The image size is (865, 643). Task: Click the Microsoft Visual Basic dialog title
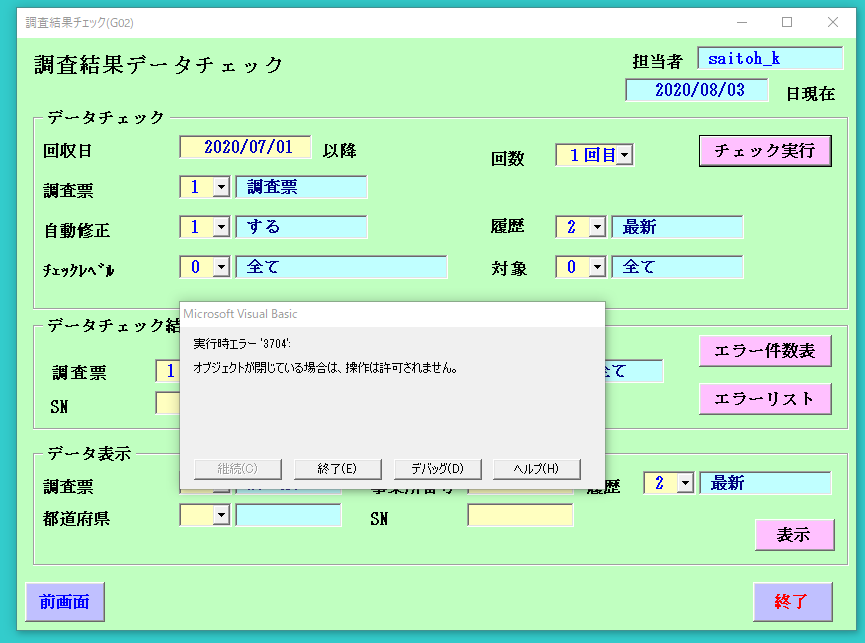click(240, 314)
